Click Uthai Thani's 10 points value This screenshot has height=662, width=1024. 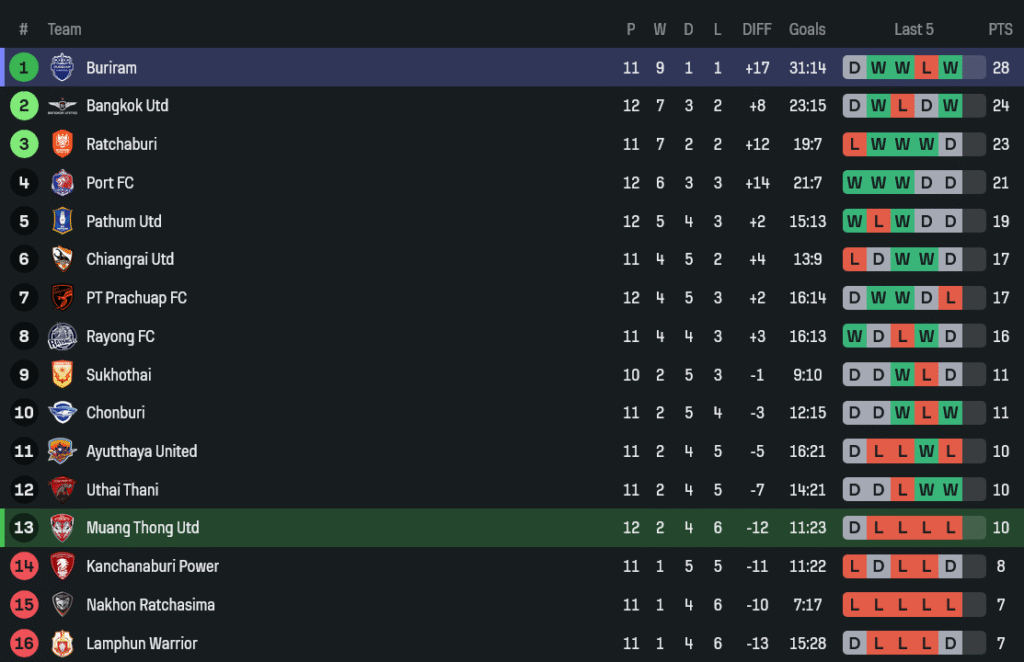click(x=1000, y=490)
